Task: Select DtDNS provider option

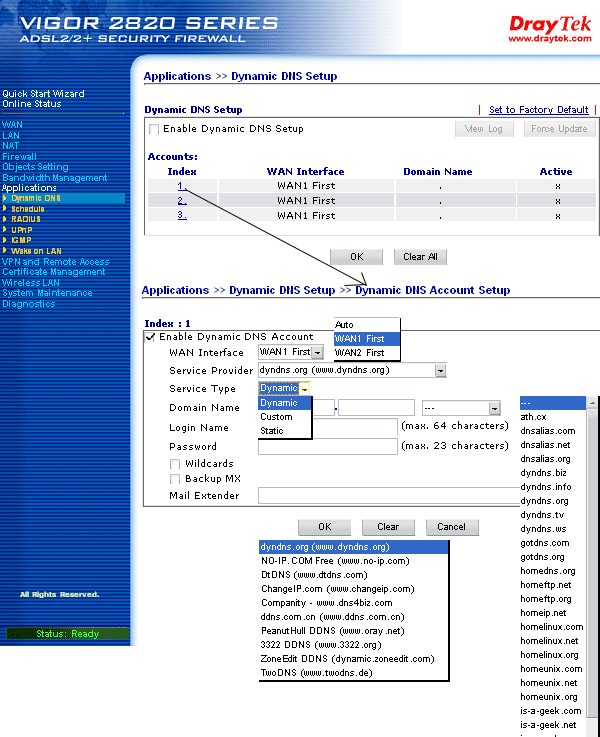Action: (354, 575)
